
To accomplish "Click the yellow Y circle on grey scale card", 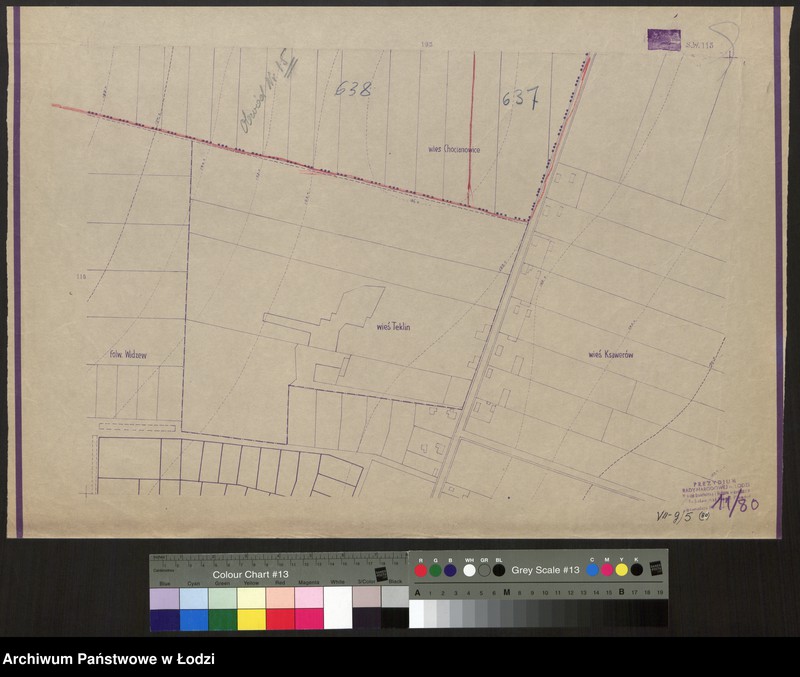I will (x=621, y=570).
